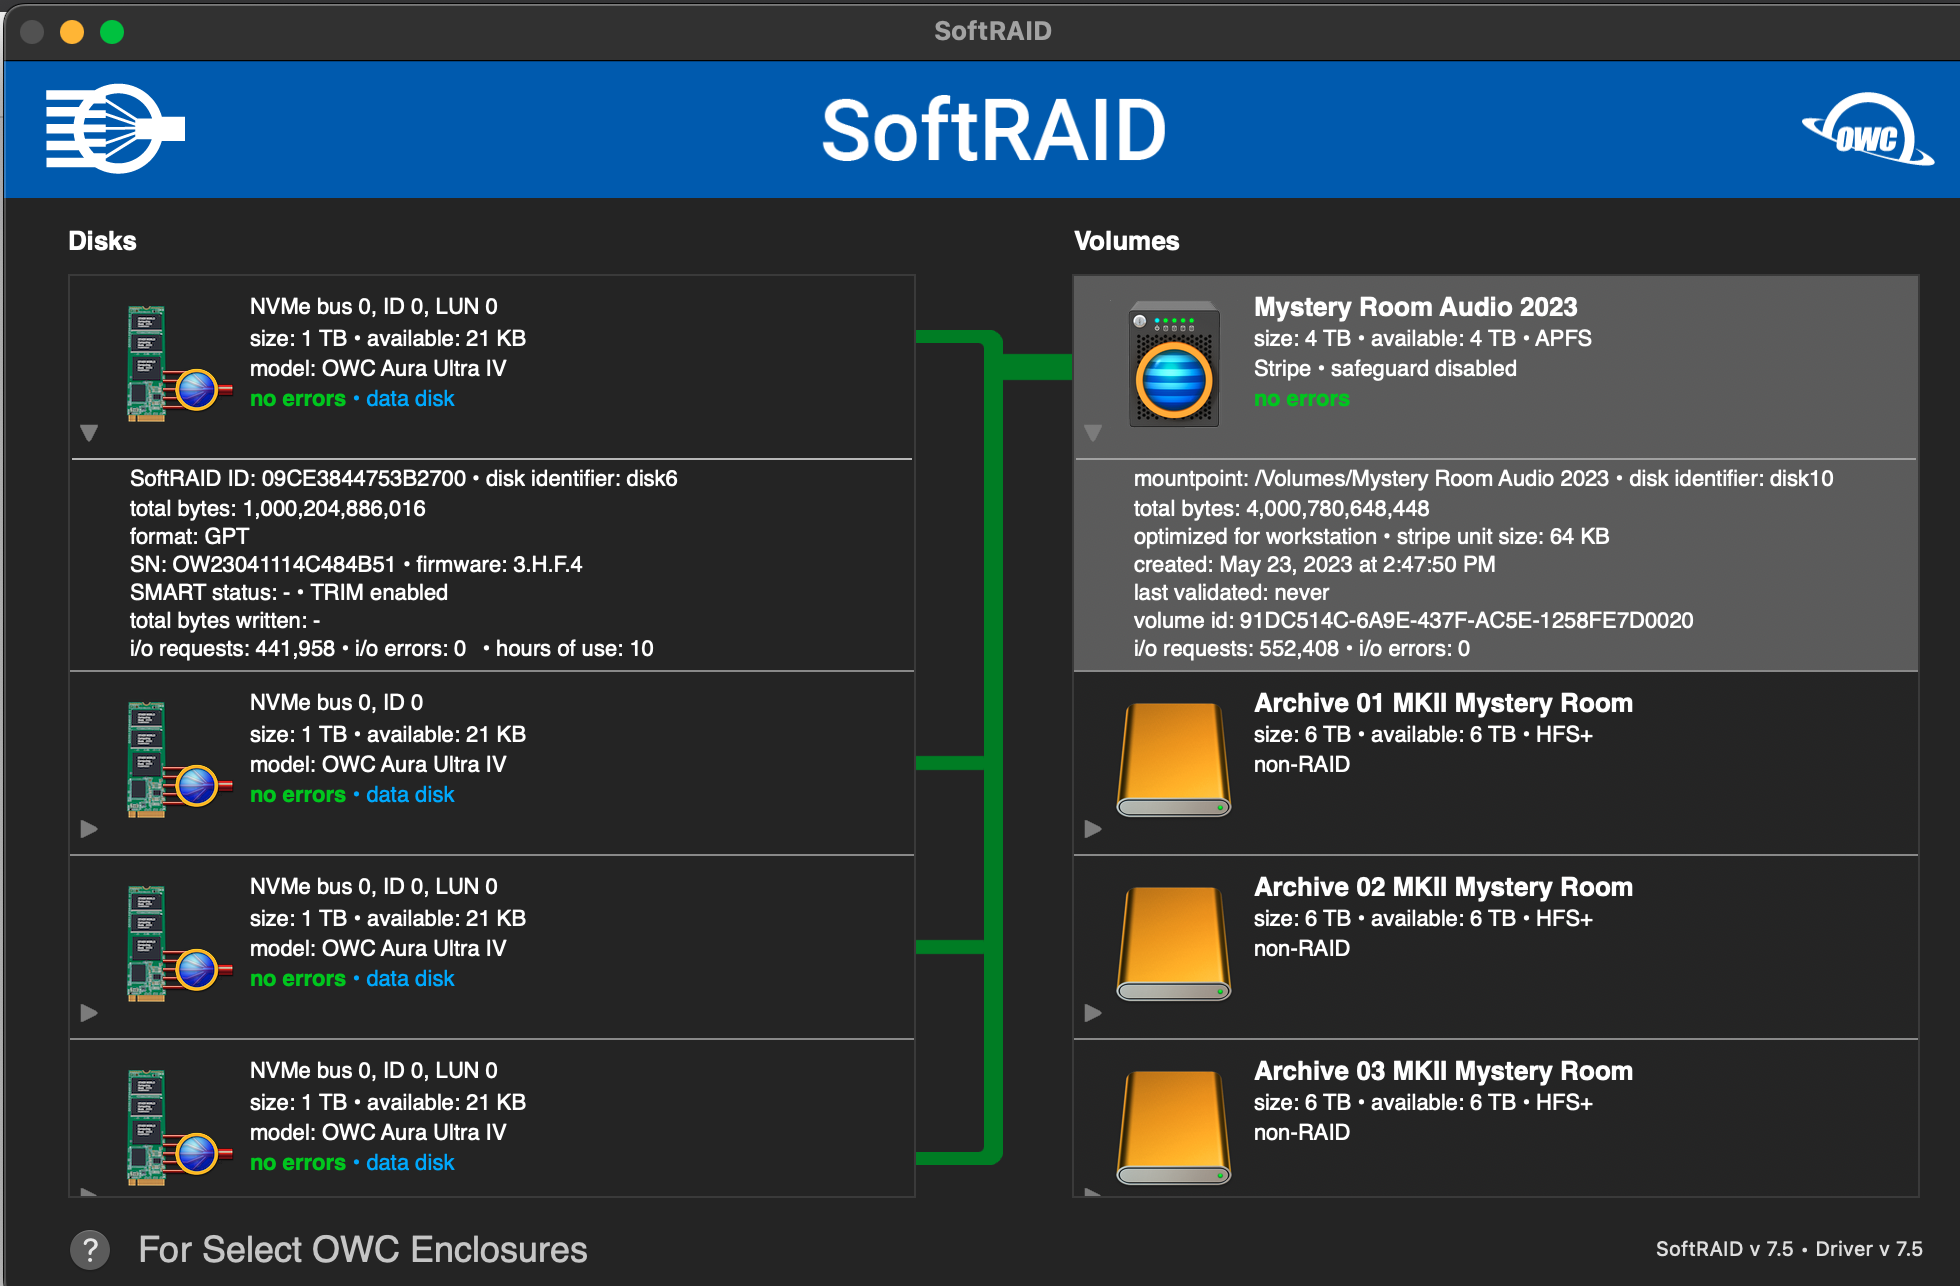The image size is (1960, 1286).
Task: Collapse the first NVMe disk details
Action: point(89,433)
